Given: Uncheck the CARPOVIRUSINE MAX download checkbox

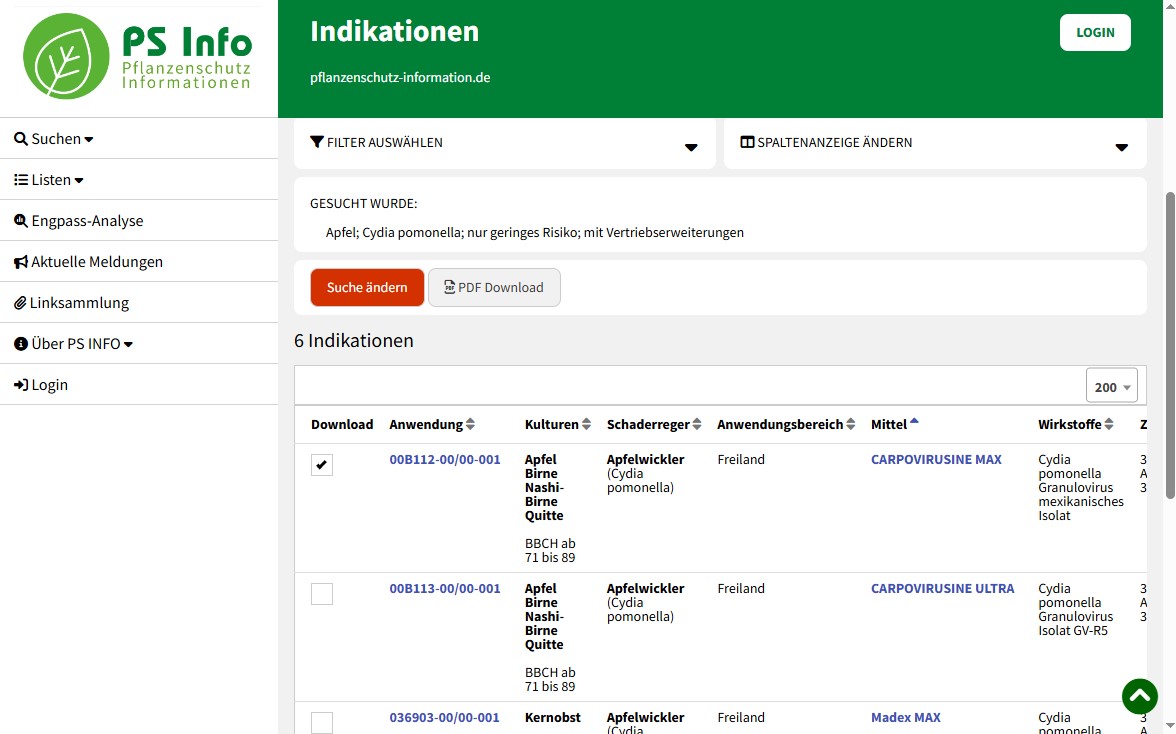Looking at the screenshot, I should click(322, 465).
